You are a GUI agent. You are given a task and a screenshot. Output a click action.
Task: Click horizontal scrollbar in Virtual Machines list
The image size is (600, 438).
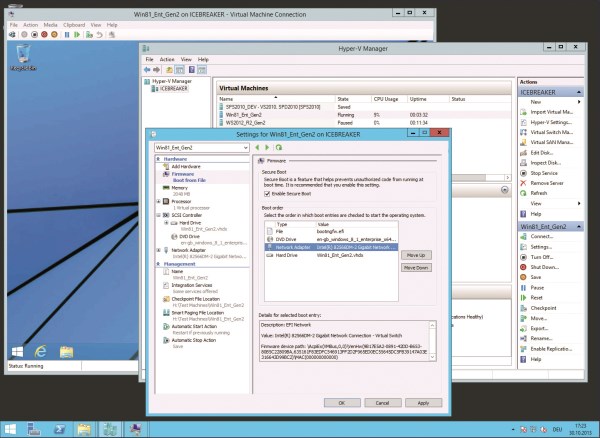pyautogui.click(x=469, y=178)
